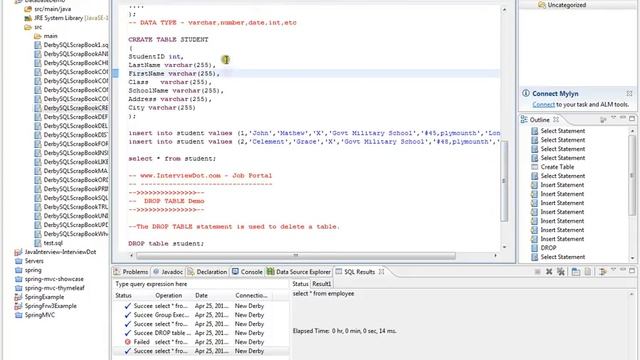Click the grayed Terminate square icon in SQL Results
Image resolution: width=640 pixels, height=360 pixels.
coord(537,271)
